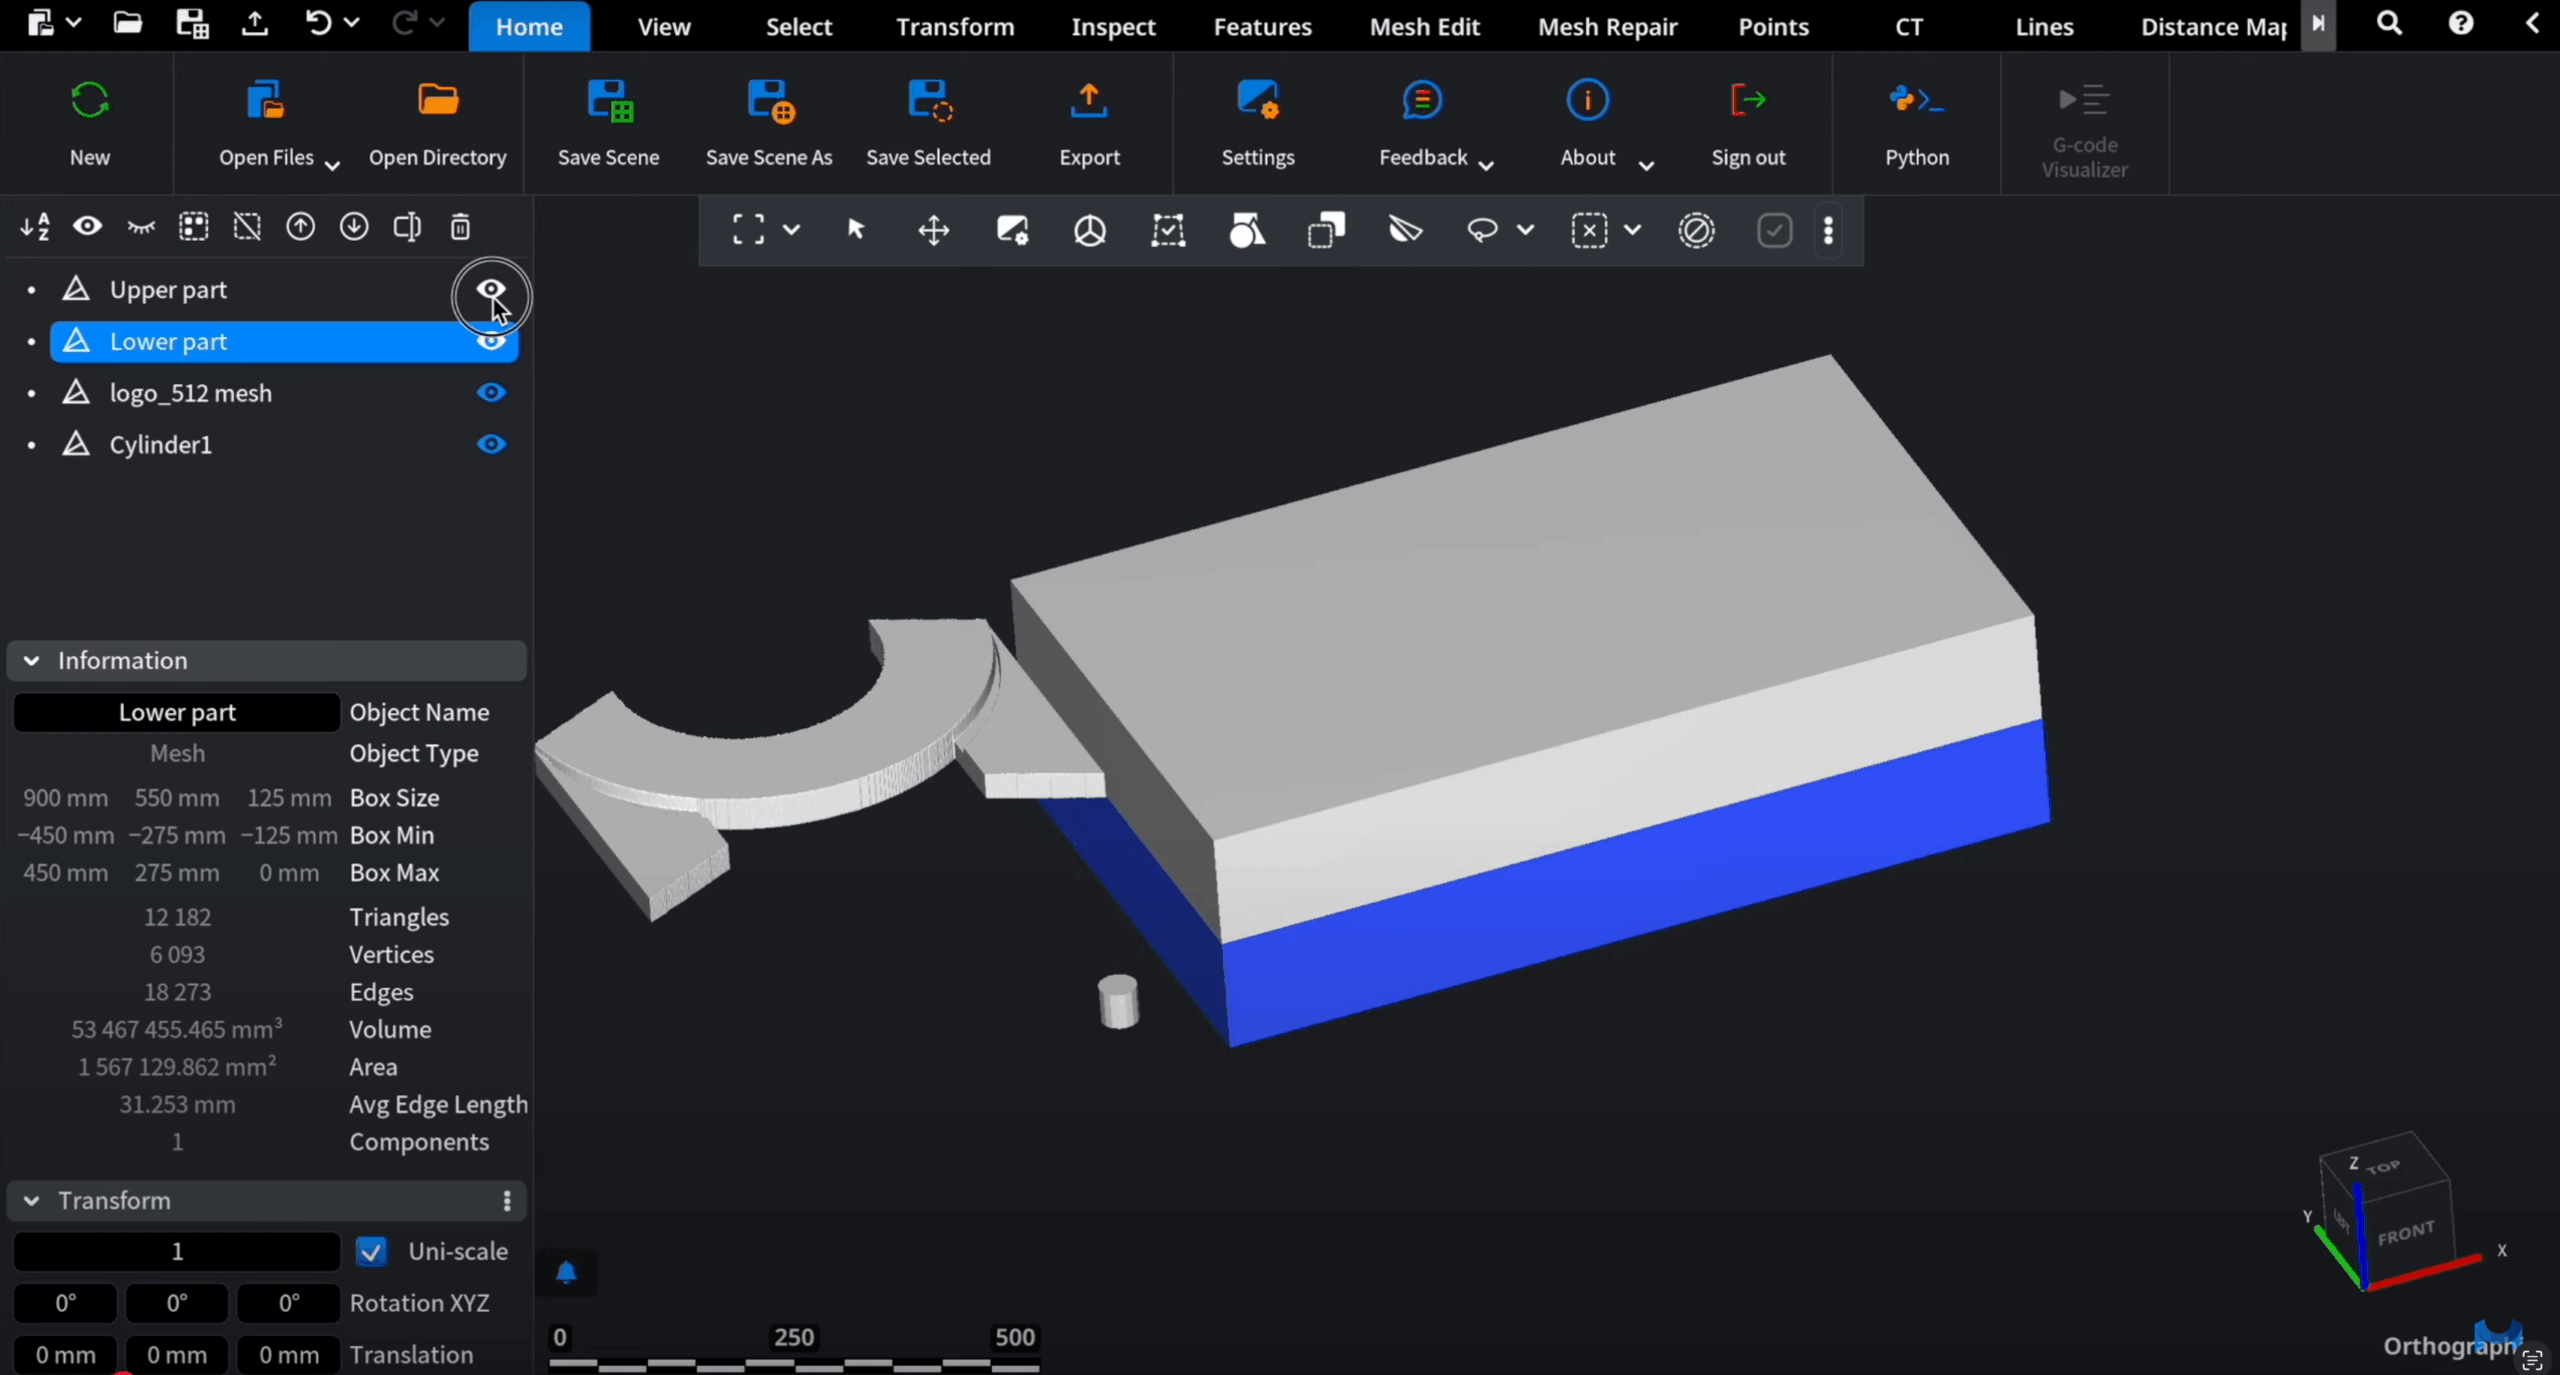Open the Feedback dropdown arrow
The width and height of the screenshot is (2560, 1375).
[1486, 165]
